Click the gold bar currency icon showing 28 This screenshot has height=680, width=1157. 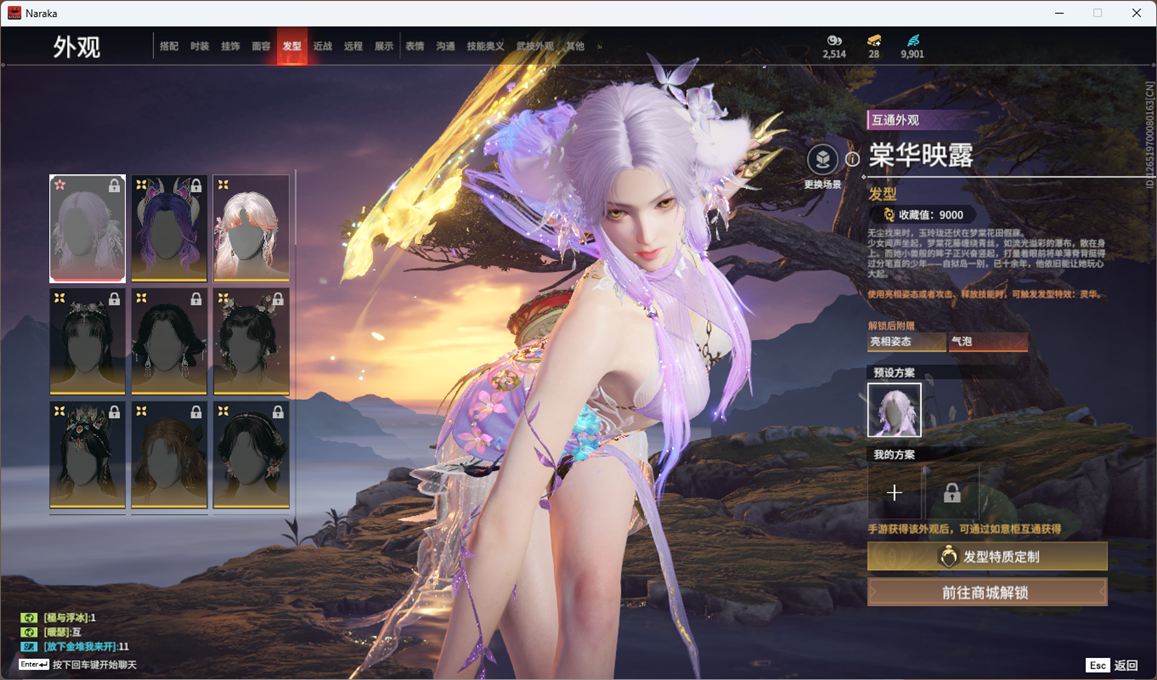[x=874, y=41]
